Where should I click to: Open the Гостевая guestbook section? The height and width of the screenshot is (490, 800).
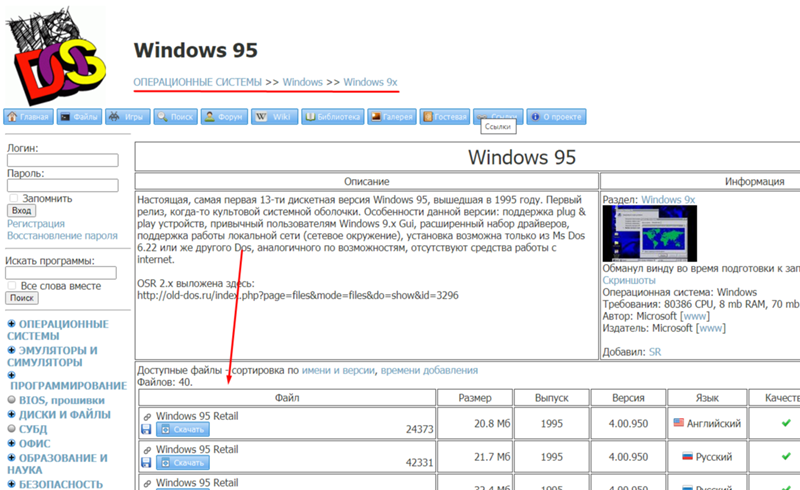445,117
